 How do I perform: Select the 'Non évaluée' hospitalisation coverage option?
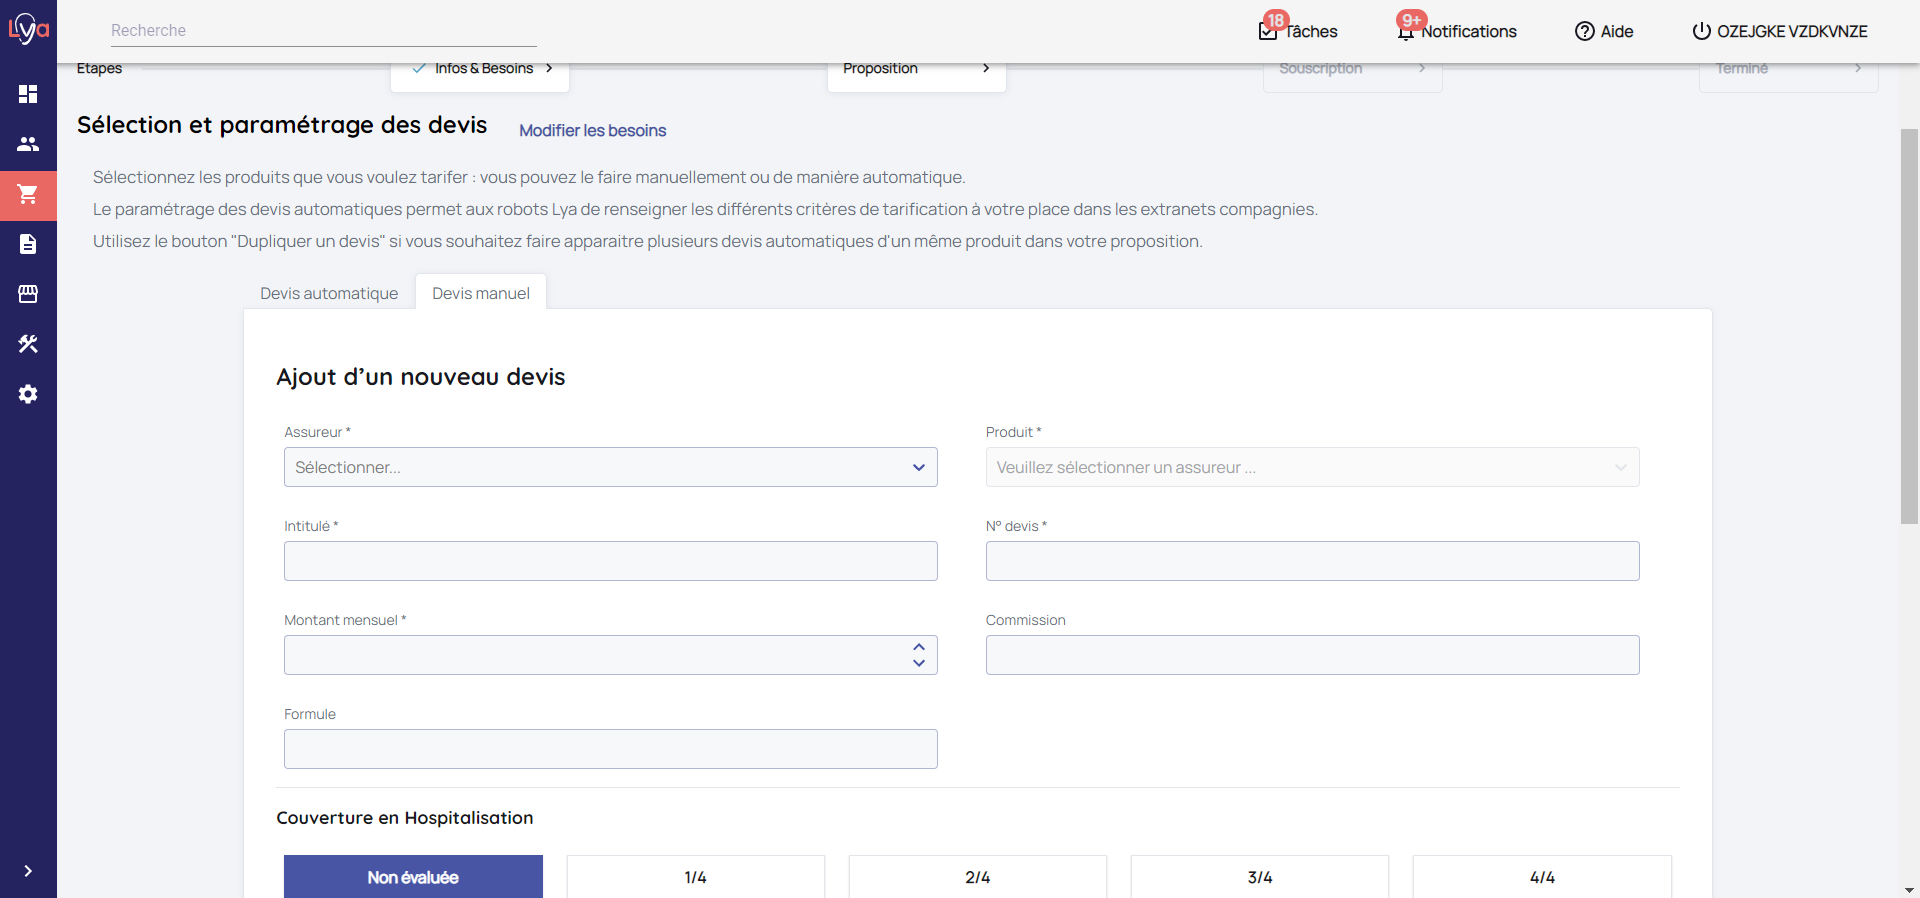[413, 877]
